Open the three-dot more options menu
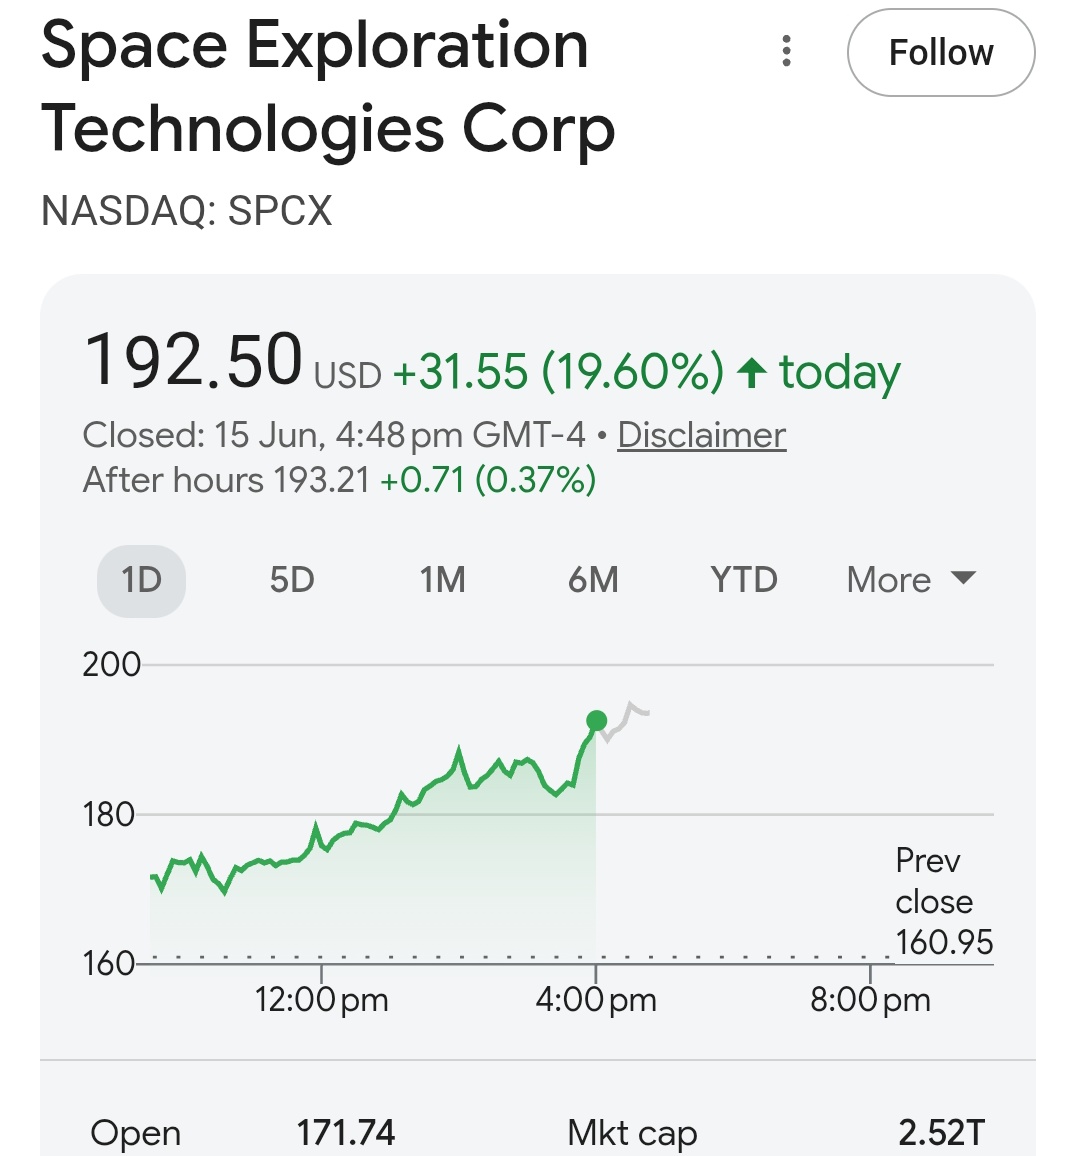Viewport: 1078px width, 1156px height. (x=787, y=52)
